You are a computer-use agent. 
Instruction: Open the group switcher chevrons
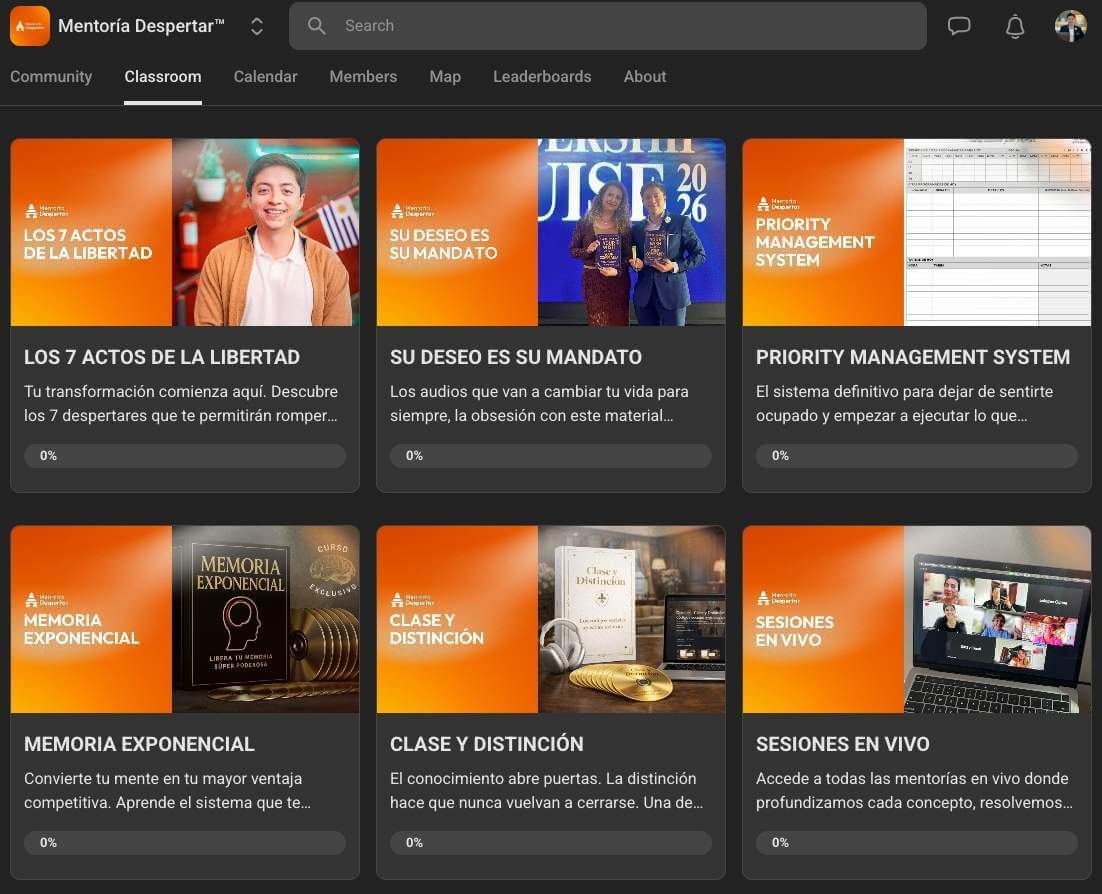click(x=257, y=26)
